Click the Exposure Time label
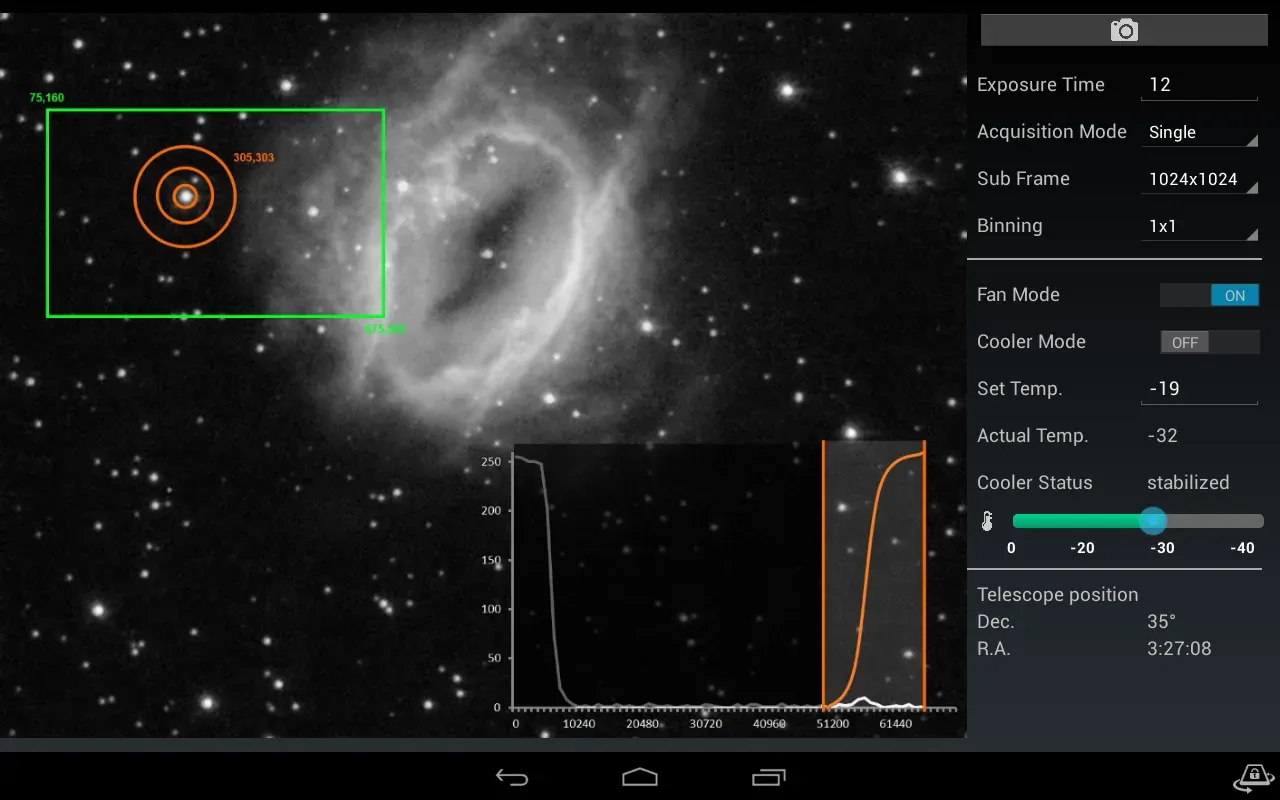The image size is (1280, 800). 1041,85
